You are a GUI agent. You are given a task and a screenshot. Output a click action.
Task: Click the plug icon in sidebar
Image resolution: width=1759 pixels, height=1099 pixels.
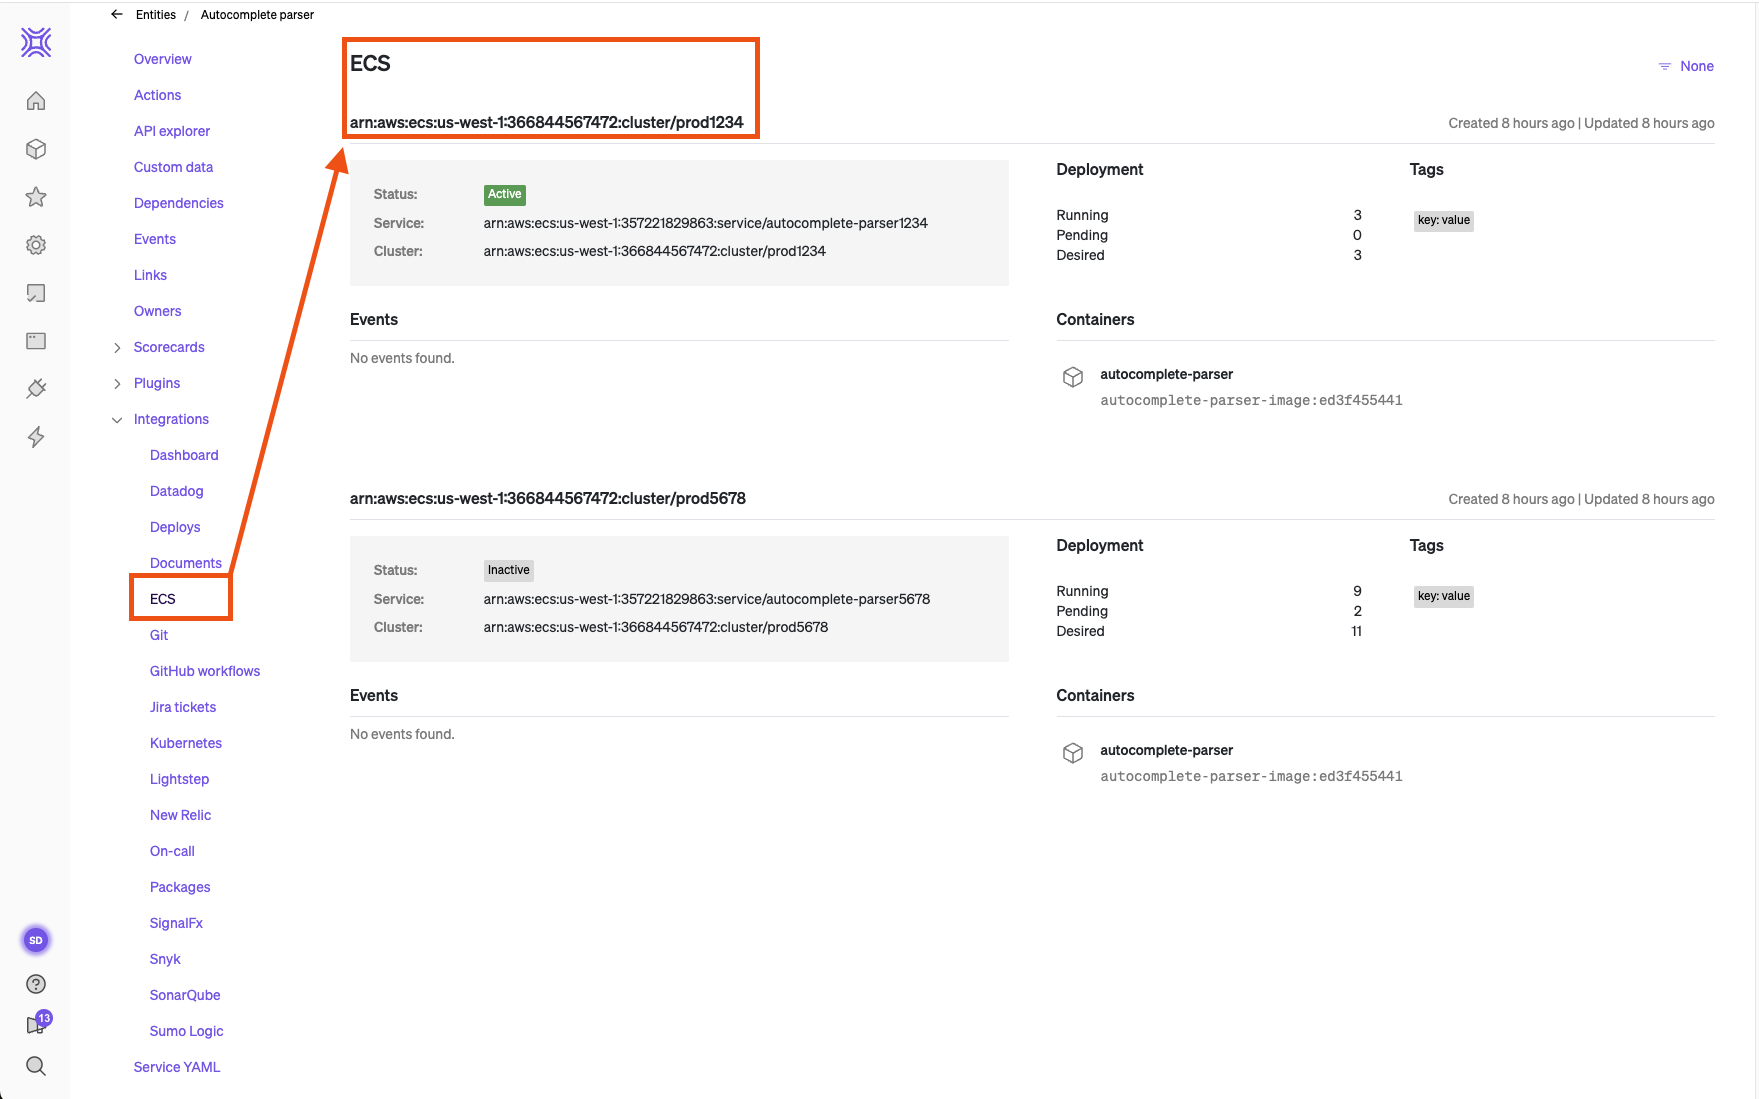[x=36, y=389]
